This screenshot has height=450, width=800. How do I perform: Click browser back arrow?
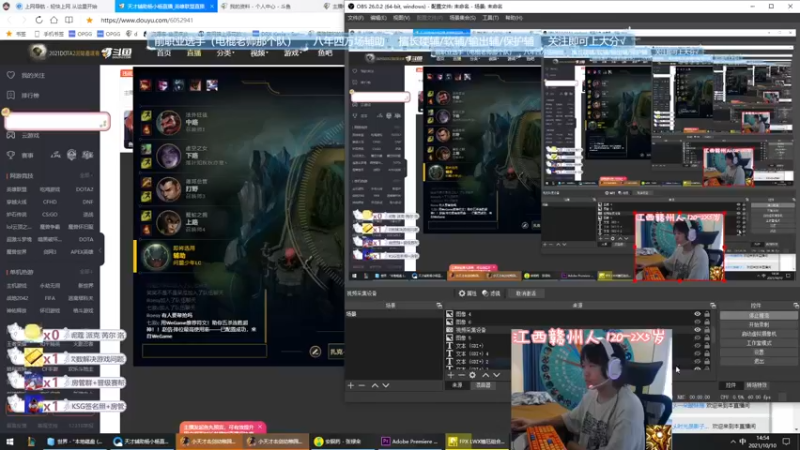pos(9,20)
